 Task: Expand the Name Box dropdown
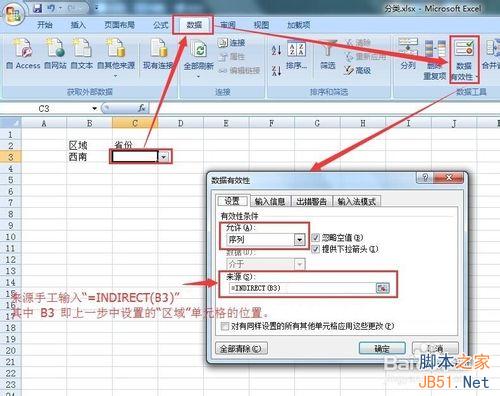click(95, 108)
